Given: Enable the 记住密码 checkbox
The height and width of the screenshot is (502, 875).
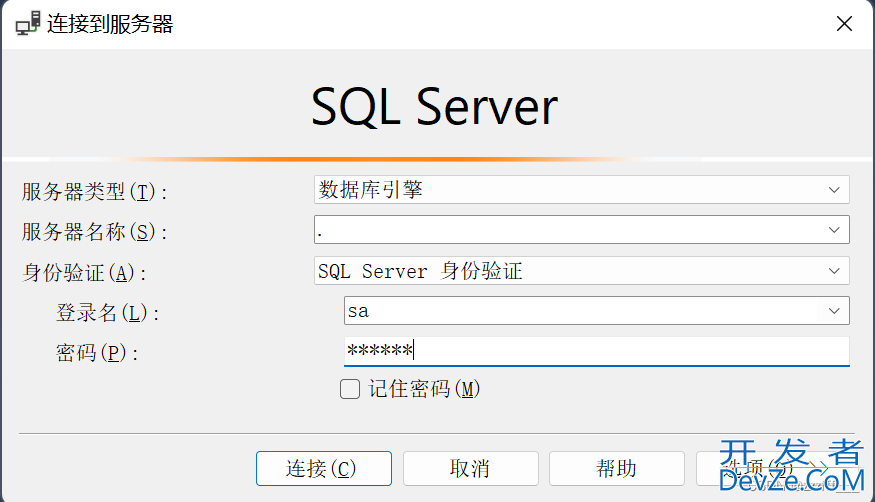Looking at the screenshot, I should [x=350, y=389].
